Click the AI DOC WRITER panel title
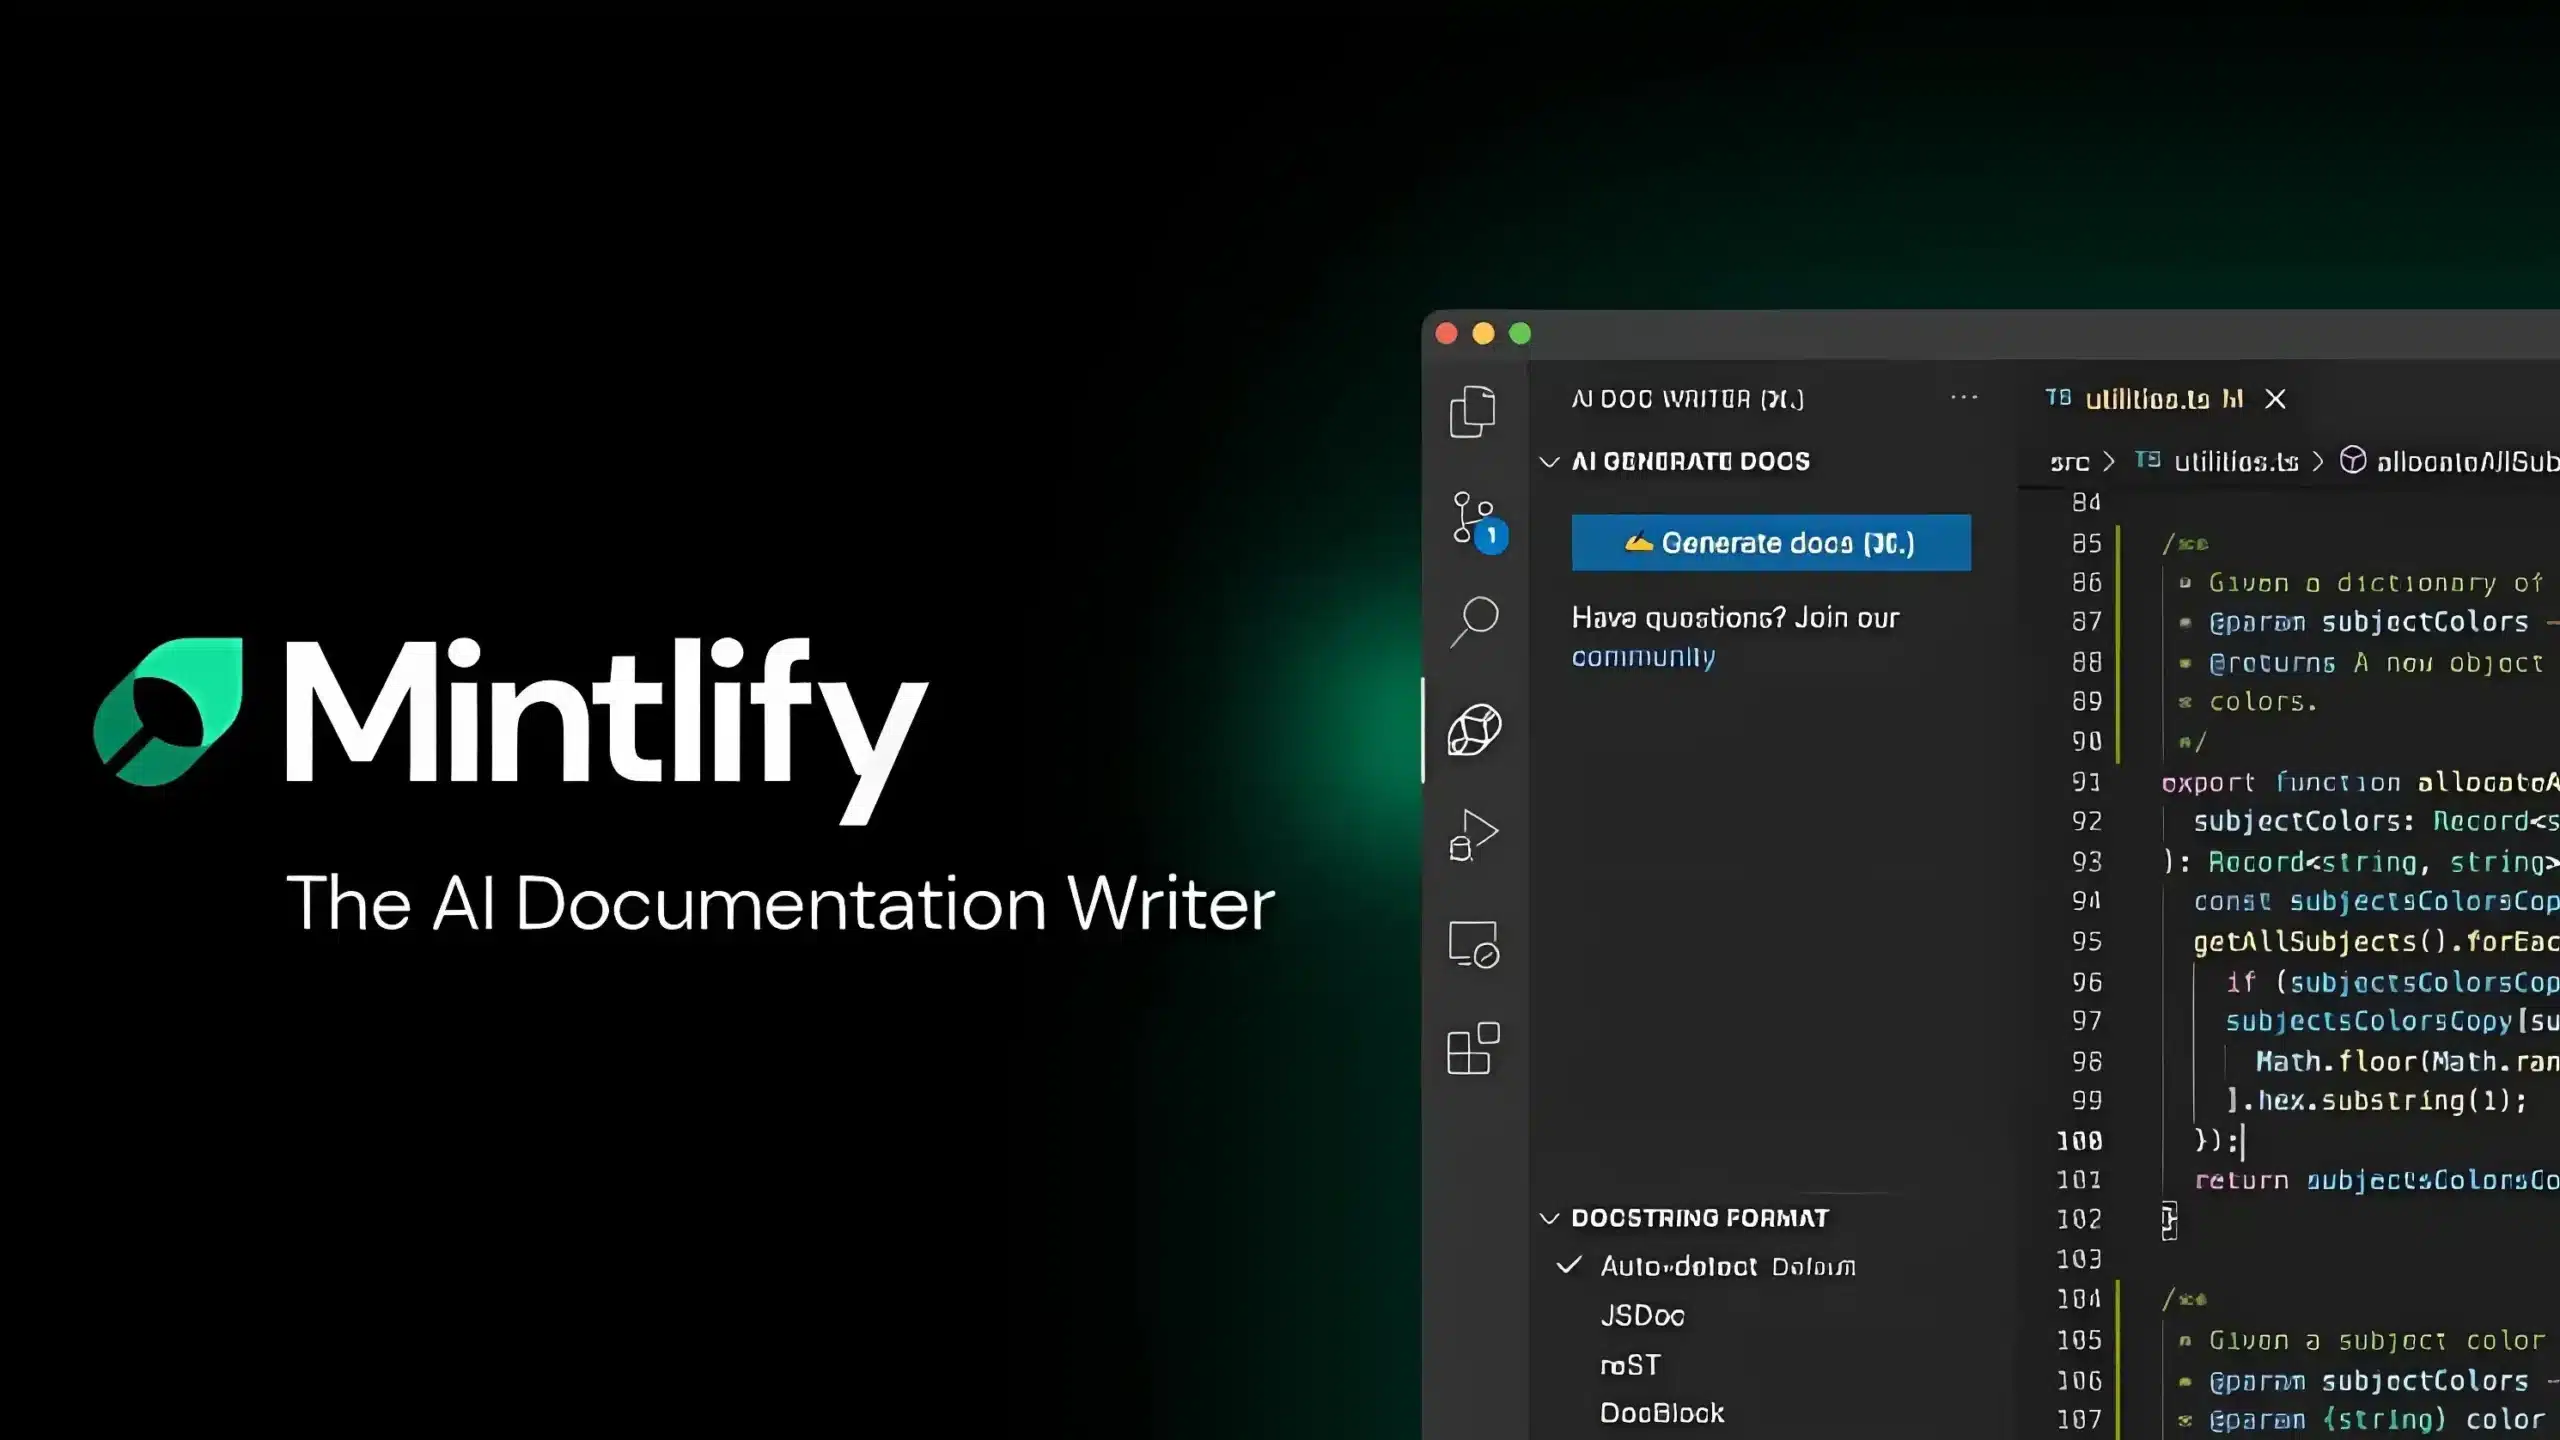 point(1688,399)
